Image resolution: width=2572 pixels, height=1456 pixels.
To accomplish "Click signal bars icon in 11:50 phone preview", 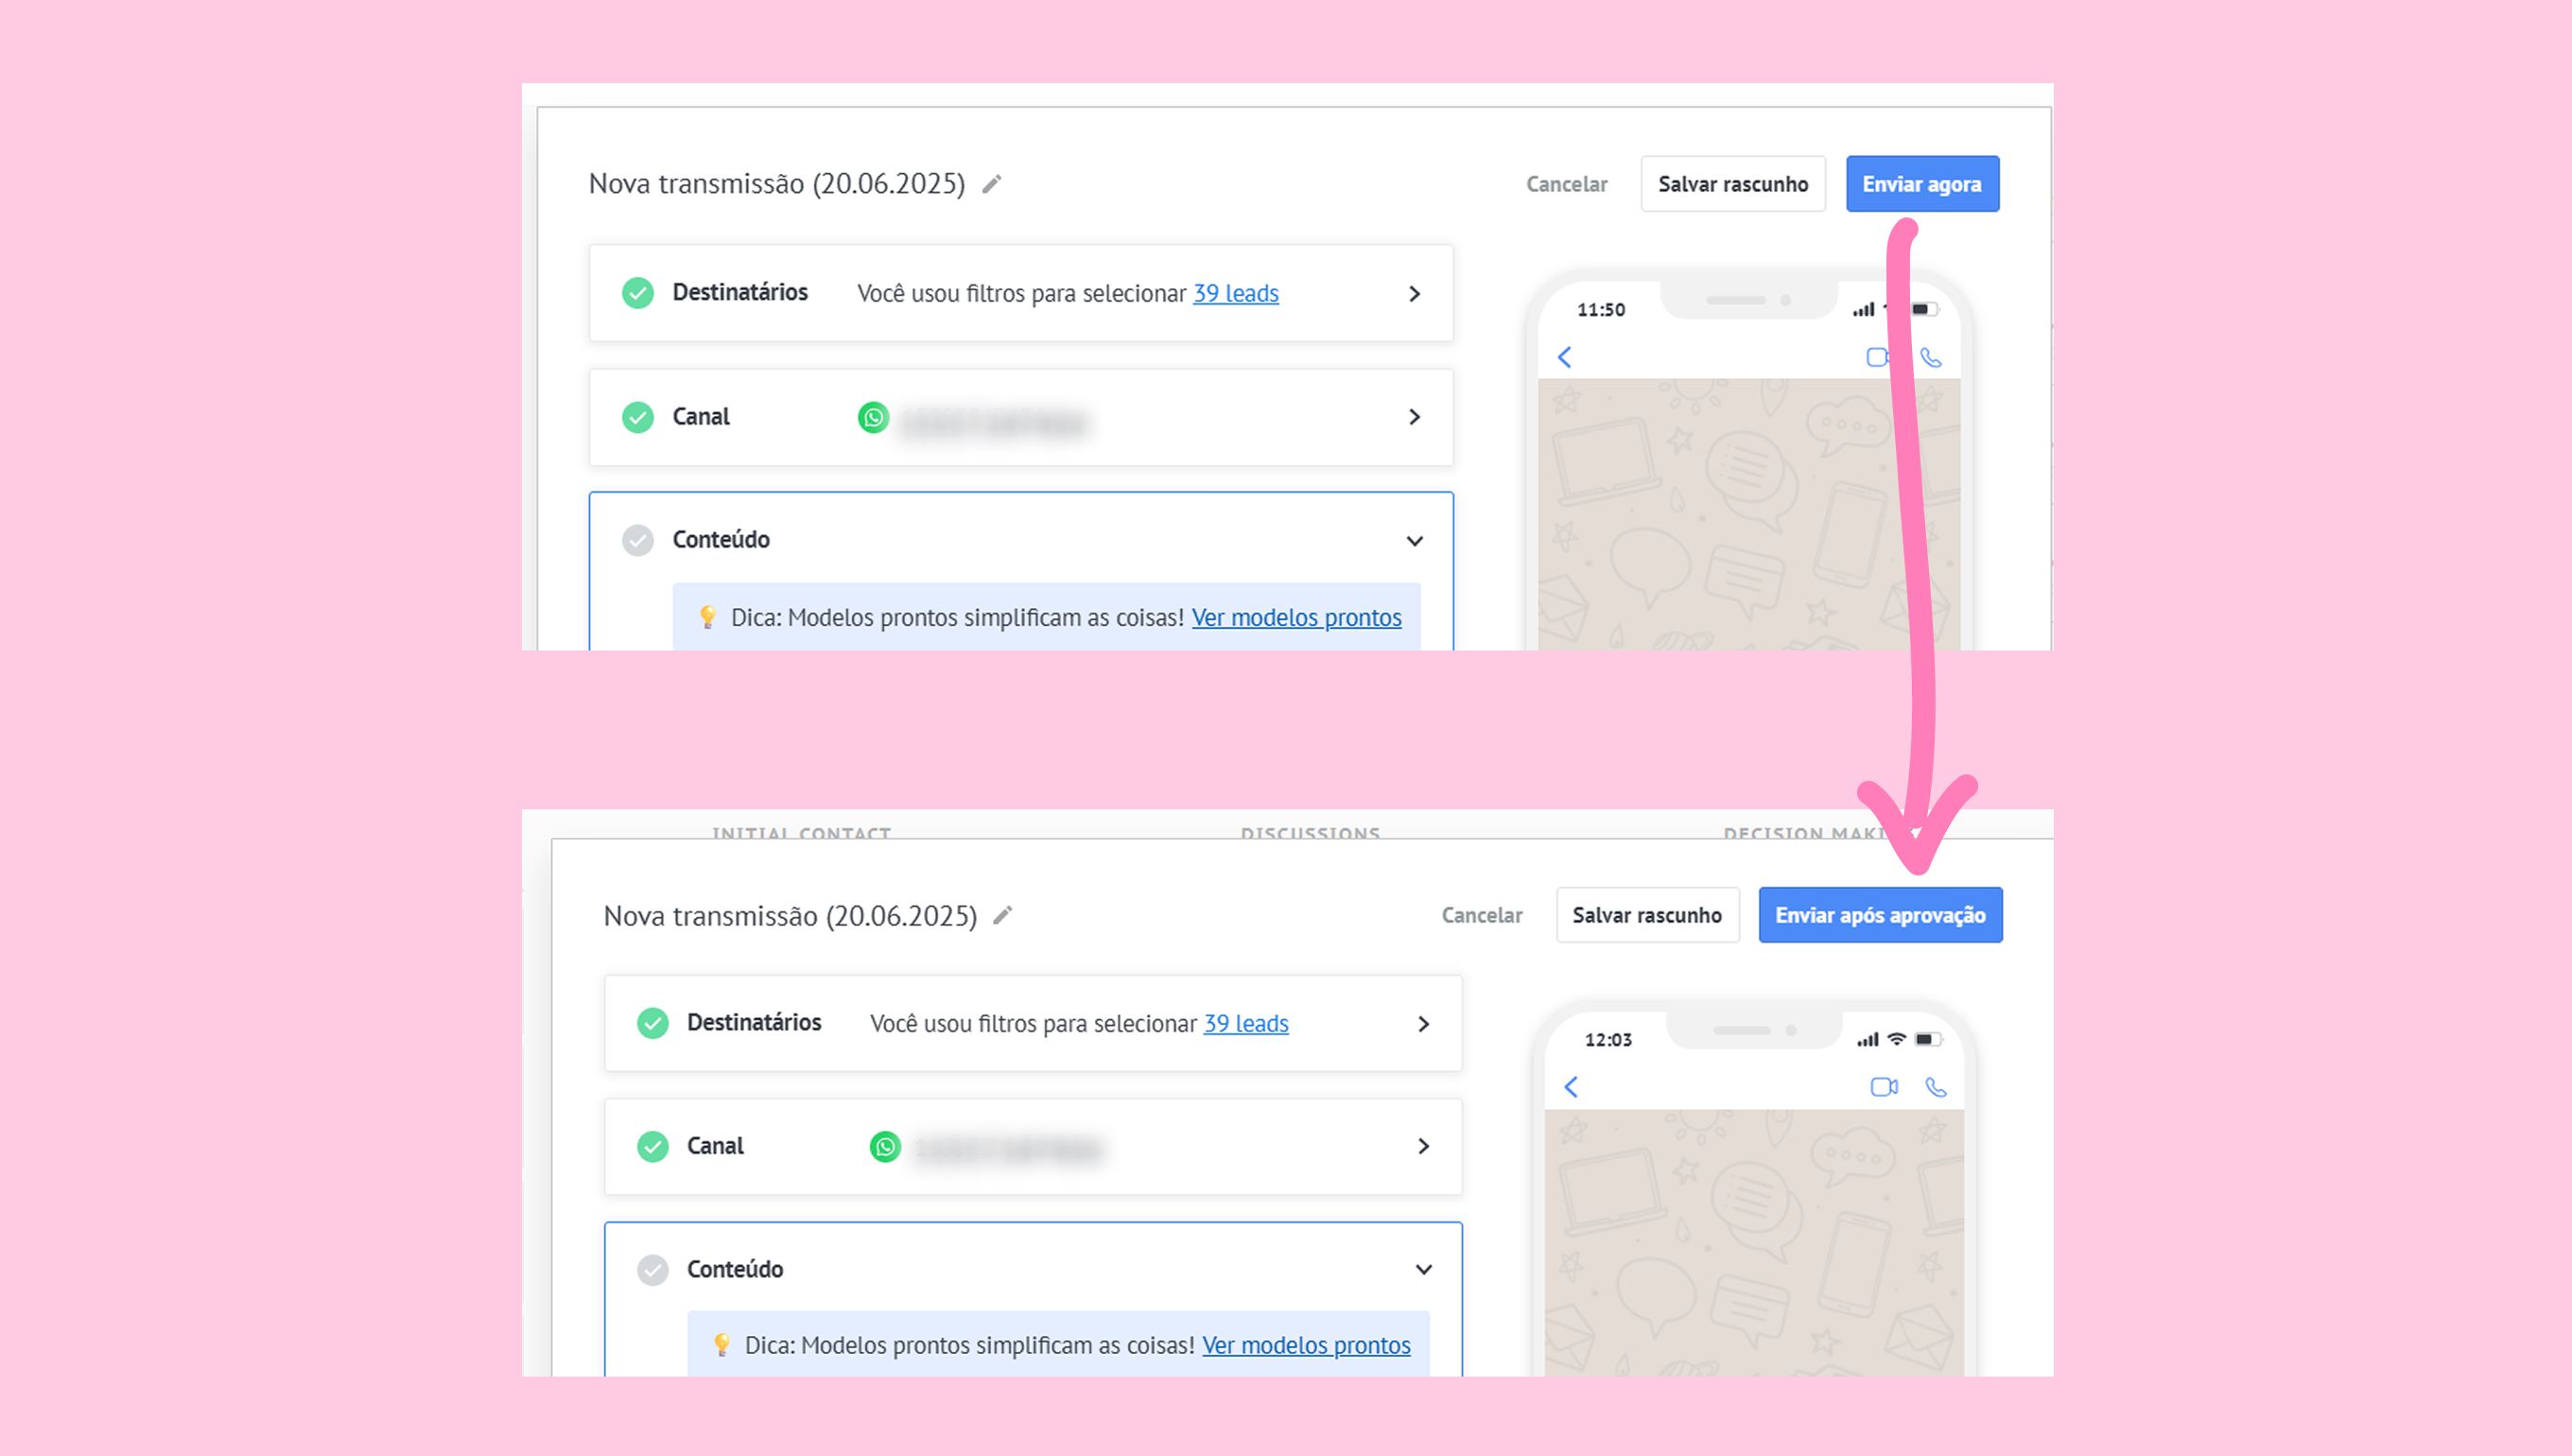I will pos(1863,310).
